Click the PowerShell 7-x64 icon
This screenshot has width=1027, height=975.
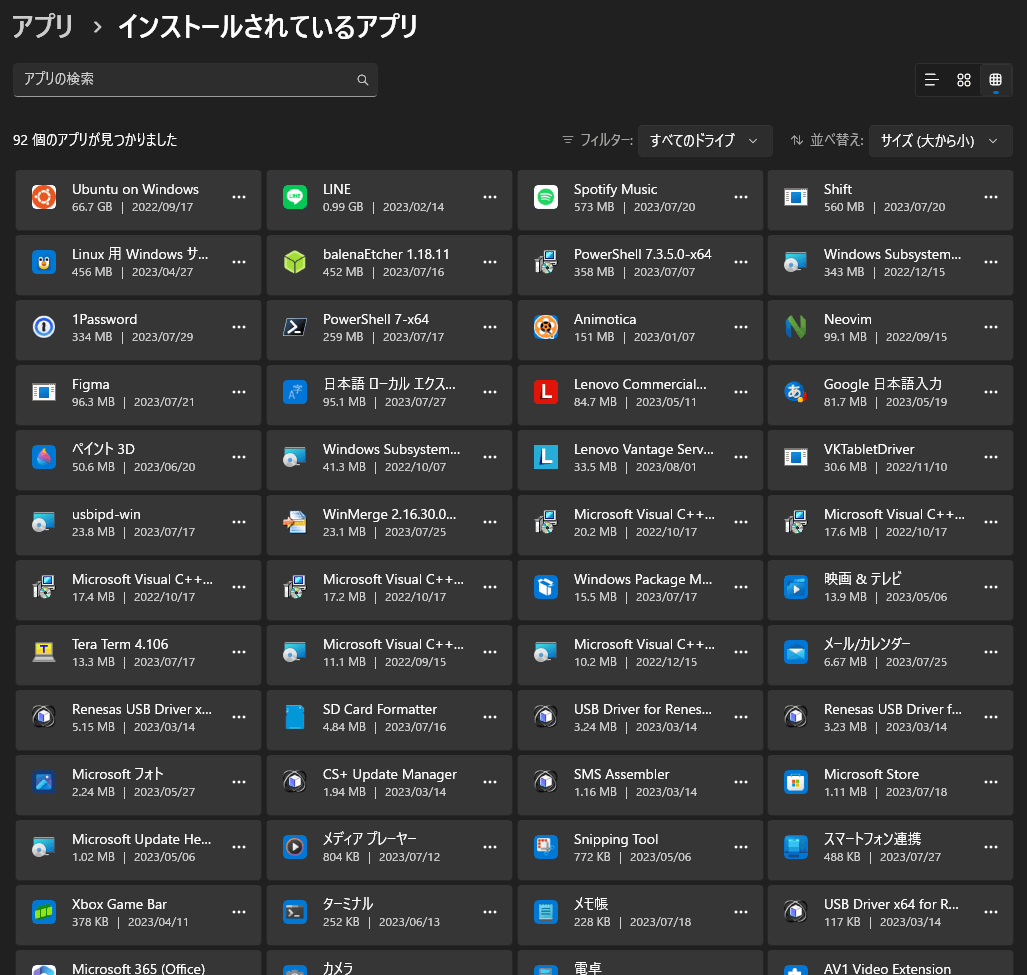point(295,327)
